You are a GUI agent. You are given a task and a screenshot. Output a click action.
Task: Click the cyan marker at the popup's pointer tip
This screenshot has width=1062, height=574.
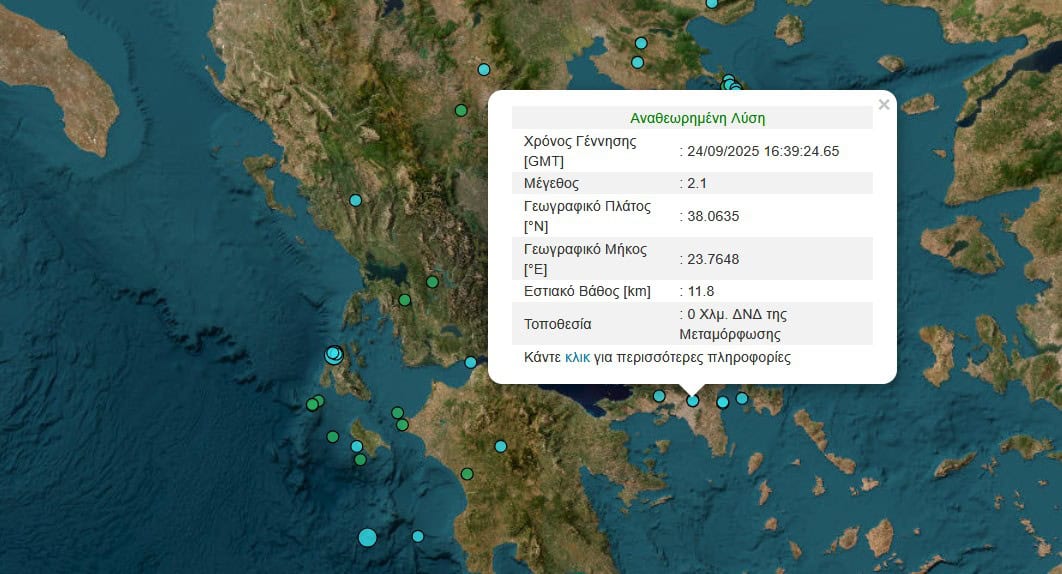pos(693,400)
